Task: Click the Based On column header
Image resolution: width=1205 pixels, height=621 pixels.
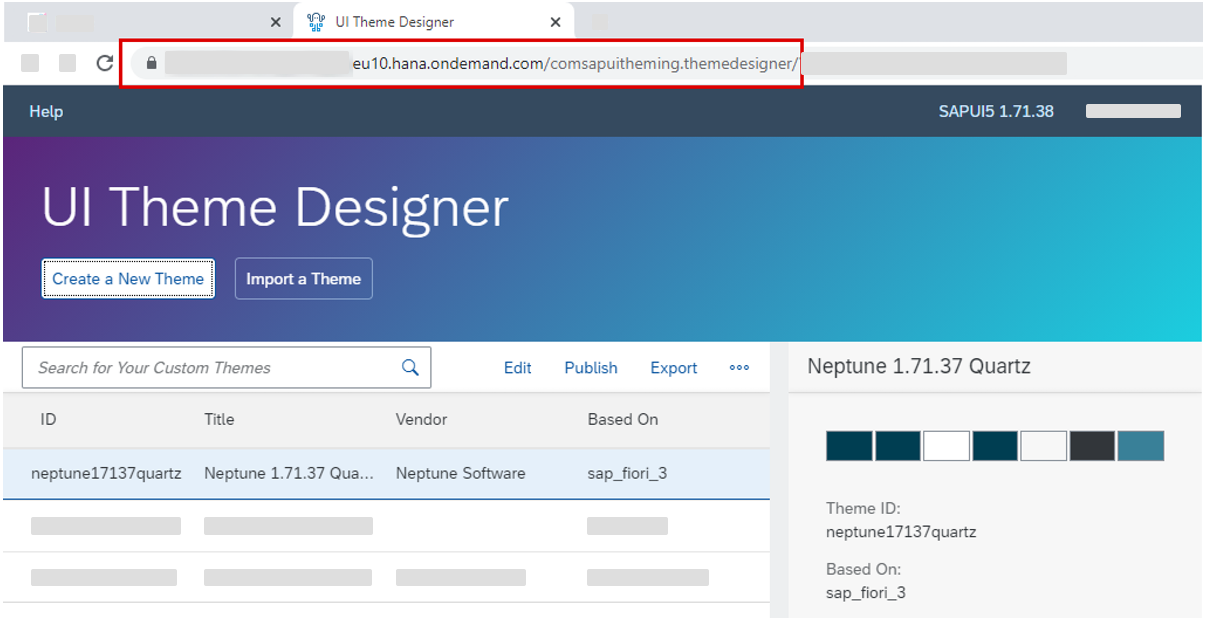Action: click(622, 419)
